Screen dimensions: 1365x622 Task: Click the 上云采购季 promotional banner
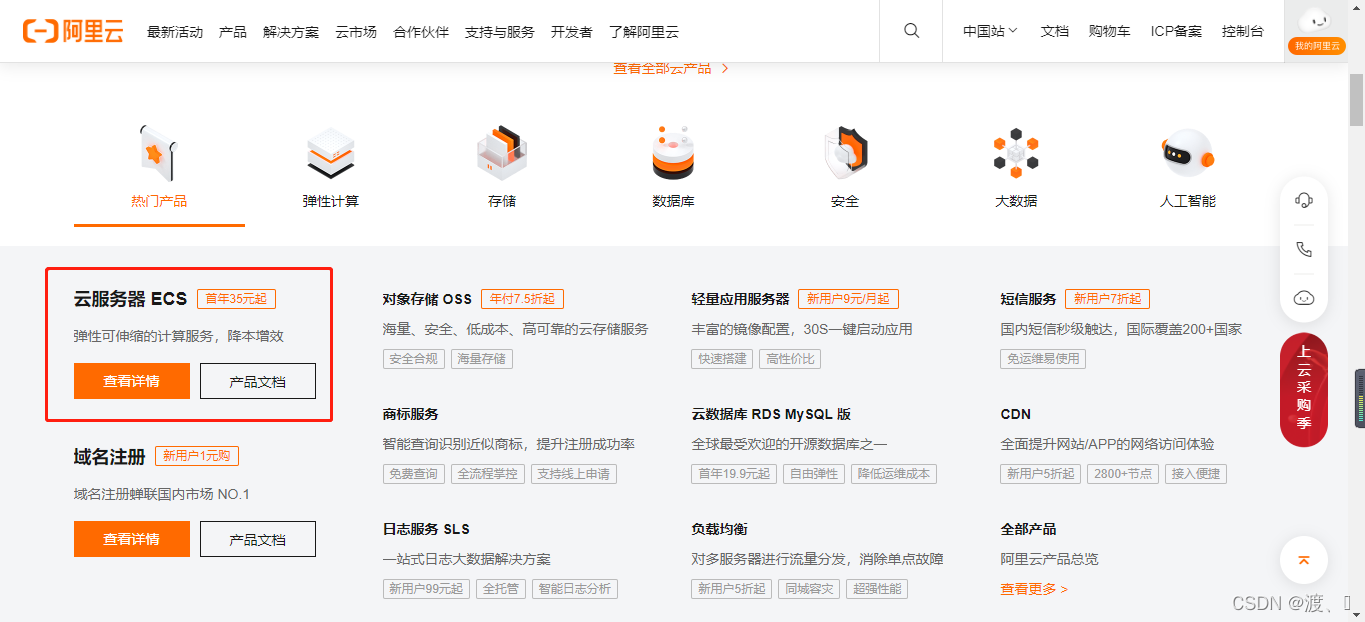1304,390
